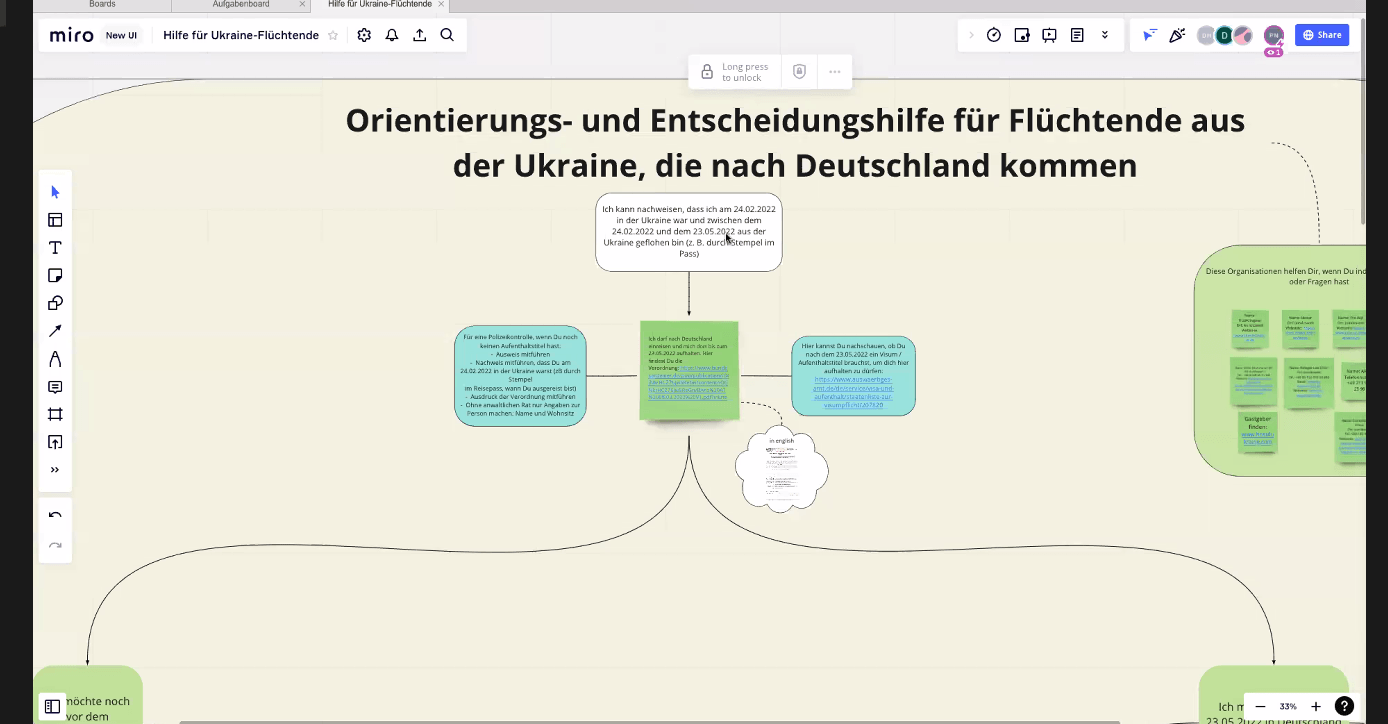Open the auswaertiges-amt visa link
This screenshot has height=724, width=1388.
click(x=853, y=392)
